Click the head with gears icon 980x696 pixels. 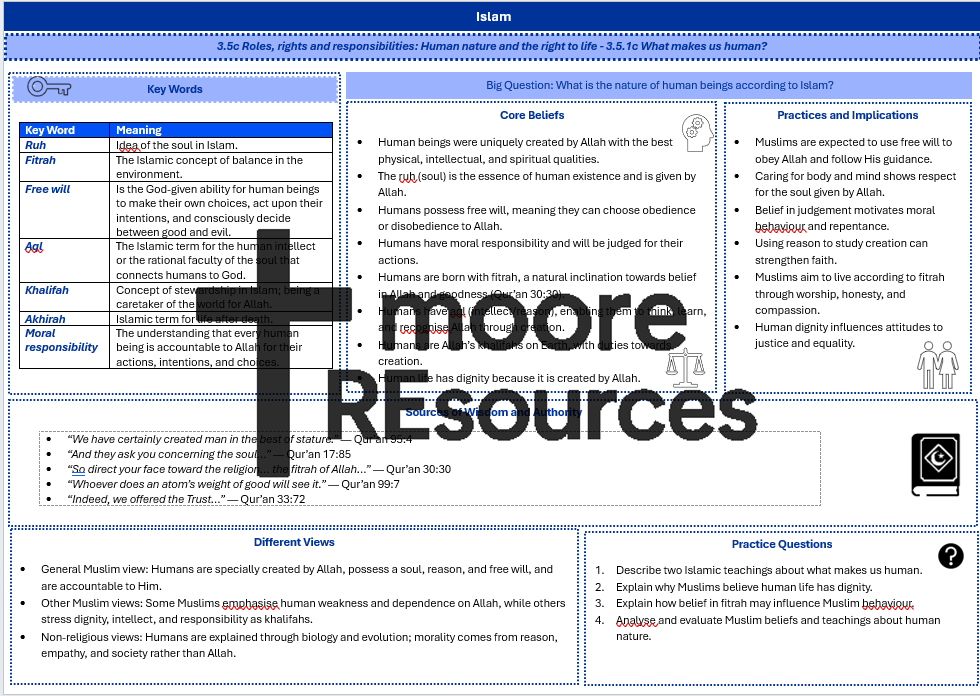tap(697, 132)
